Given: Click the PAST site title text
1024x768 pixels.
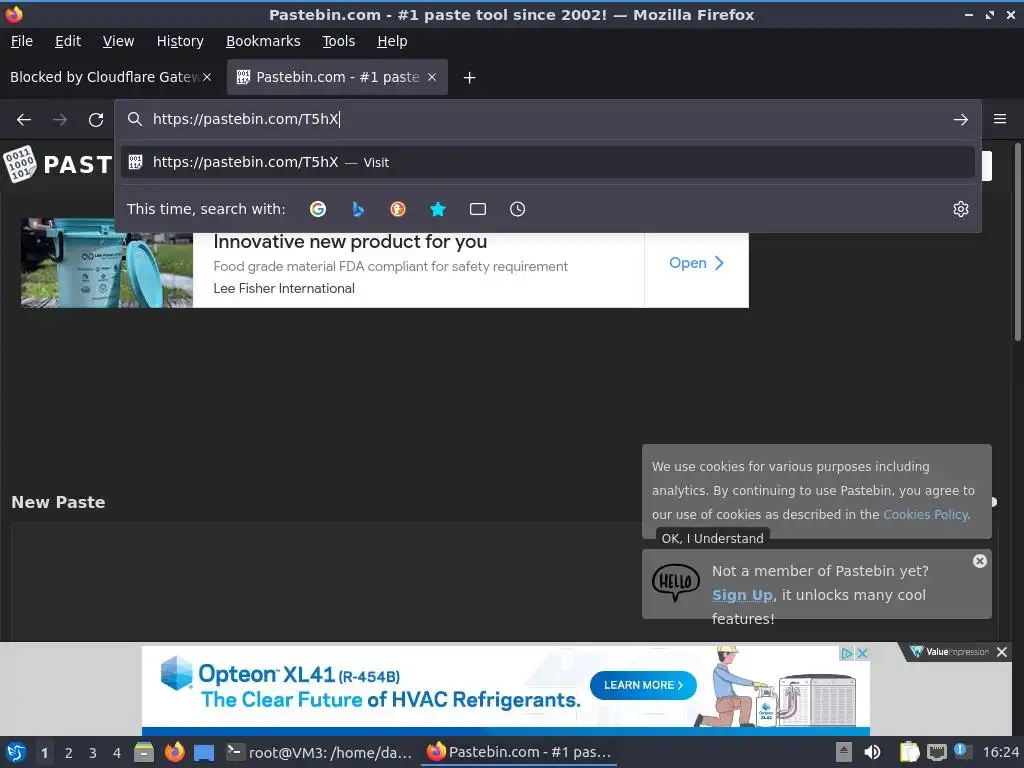Looking at the screenshot, I should point(78,165).
